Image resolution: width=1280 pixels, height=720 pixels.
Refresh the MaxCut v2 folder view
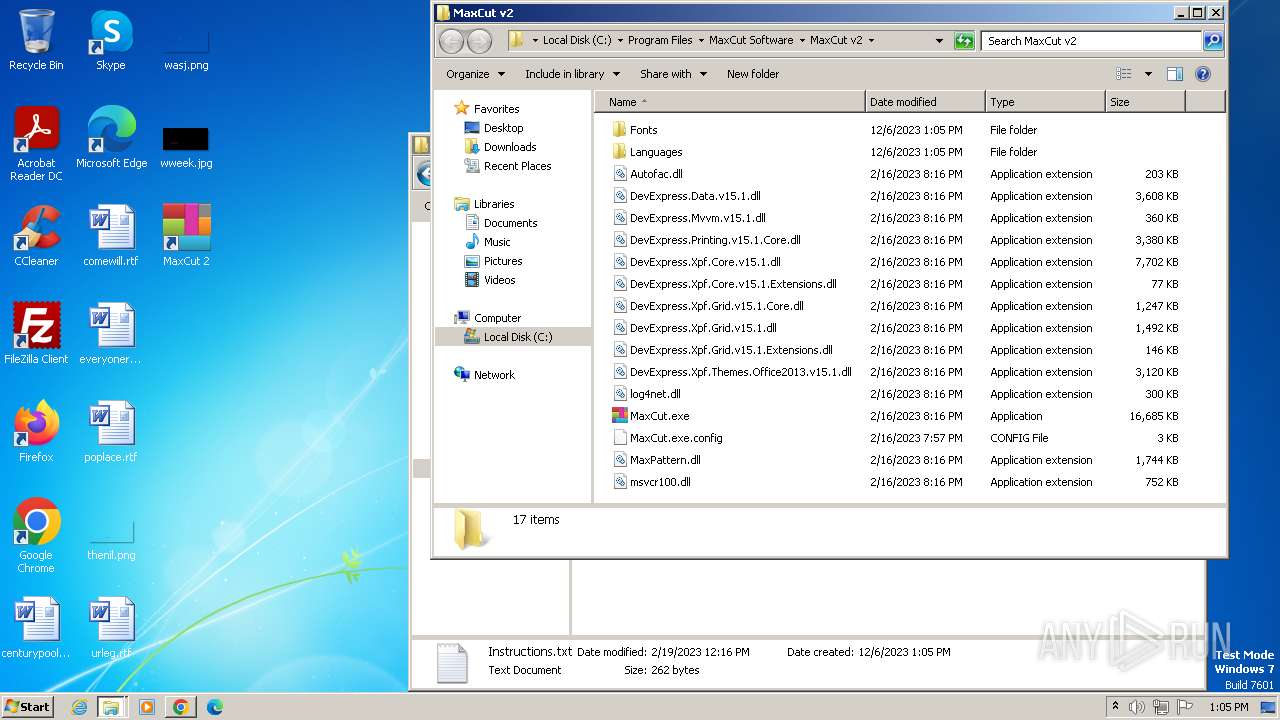(964, 41)
